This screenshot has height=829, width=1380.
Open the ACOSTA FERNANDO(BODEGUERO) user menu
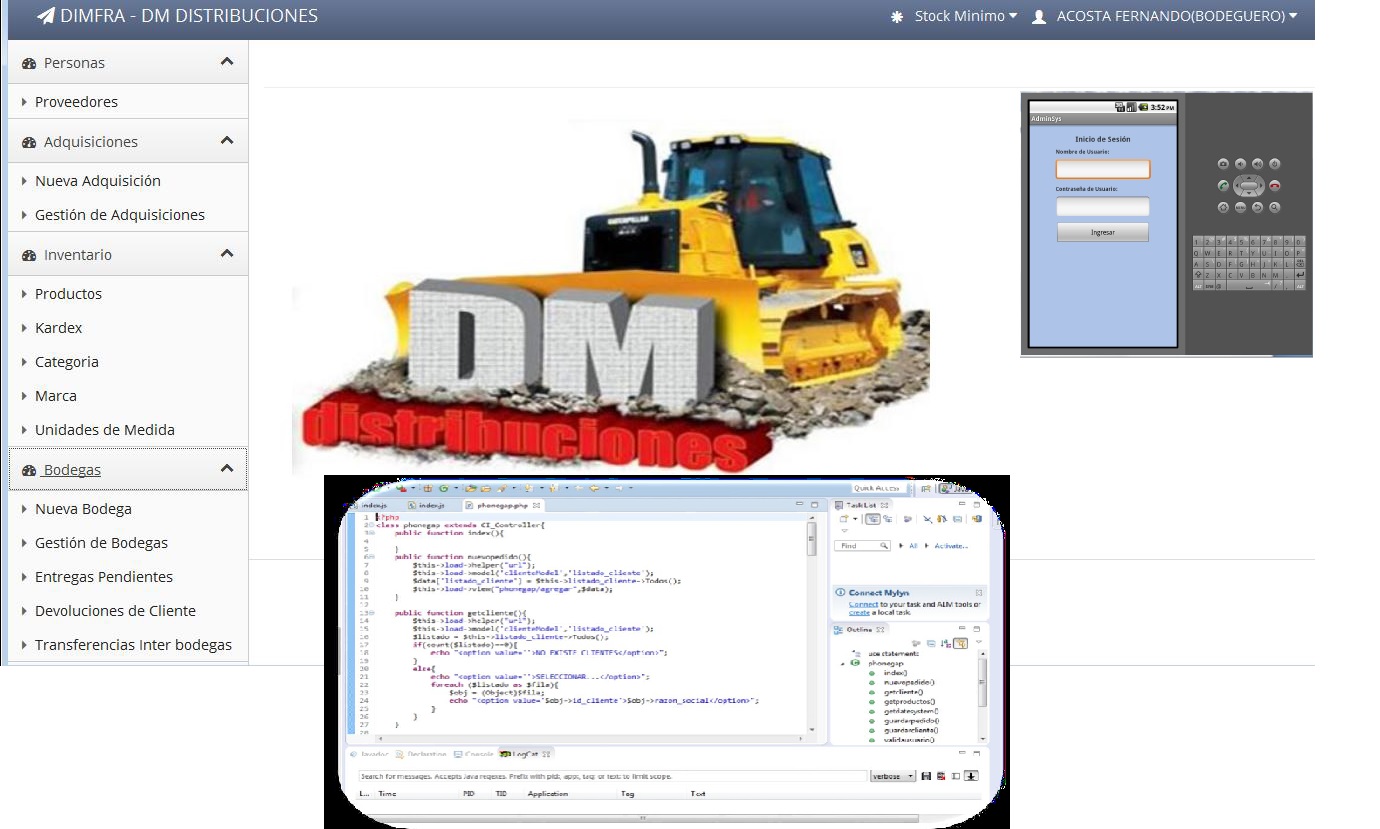[1177, 16]
